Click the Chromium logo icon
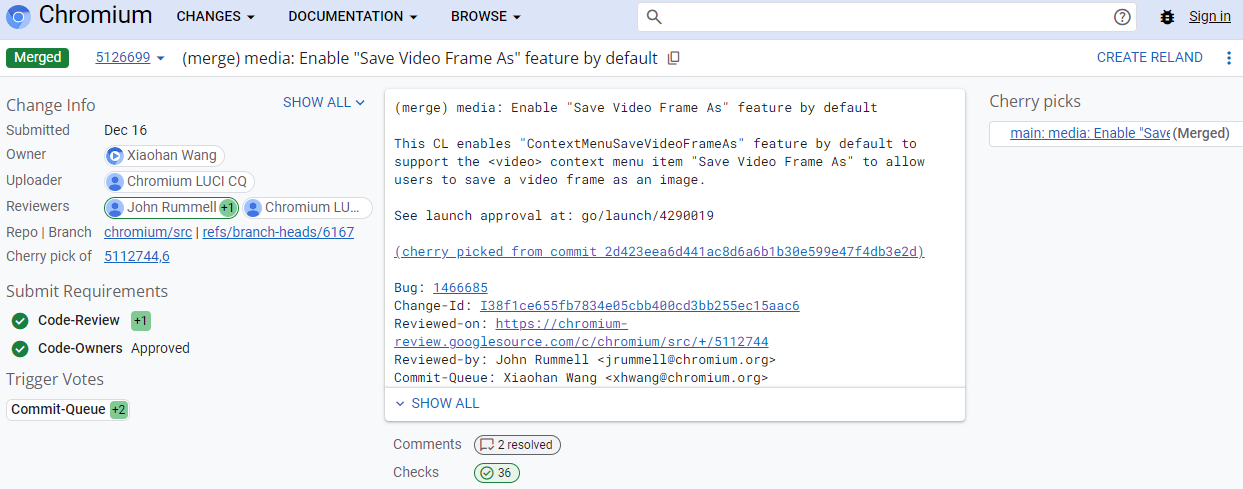The image size is (1243, 489). coord(18,17)
